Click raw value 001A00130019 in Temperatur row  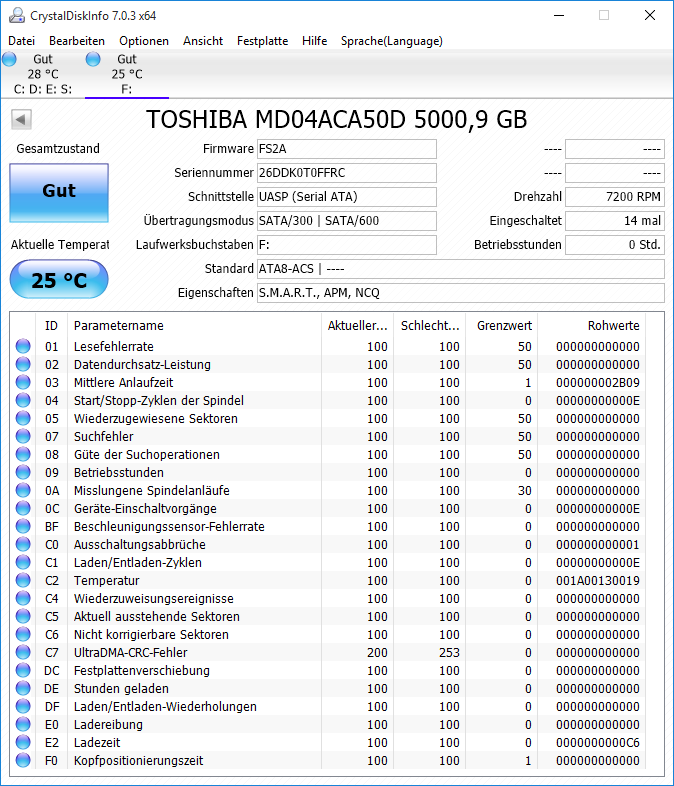598,581
